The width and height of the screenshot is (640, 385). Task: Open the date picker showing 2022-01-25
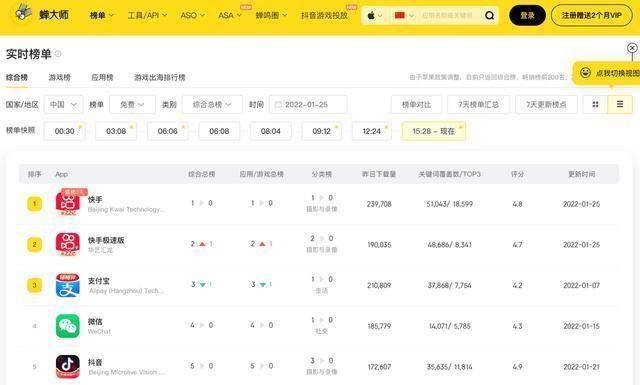click(x=308, y=105)
